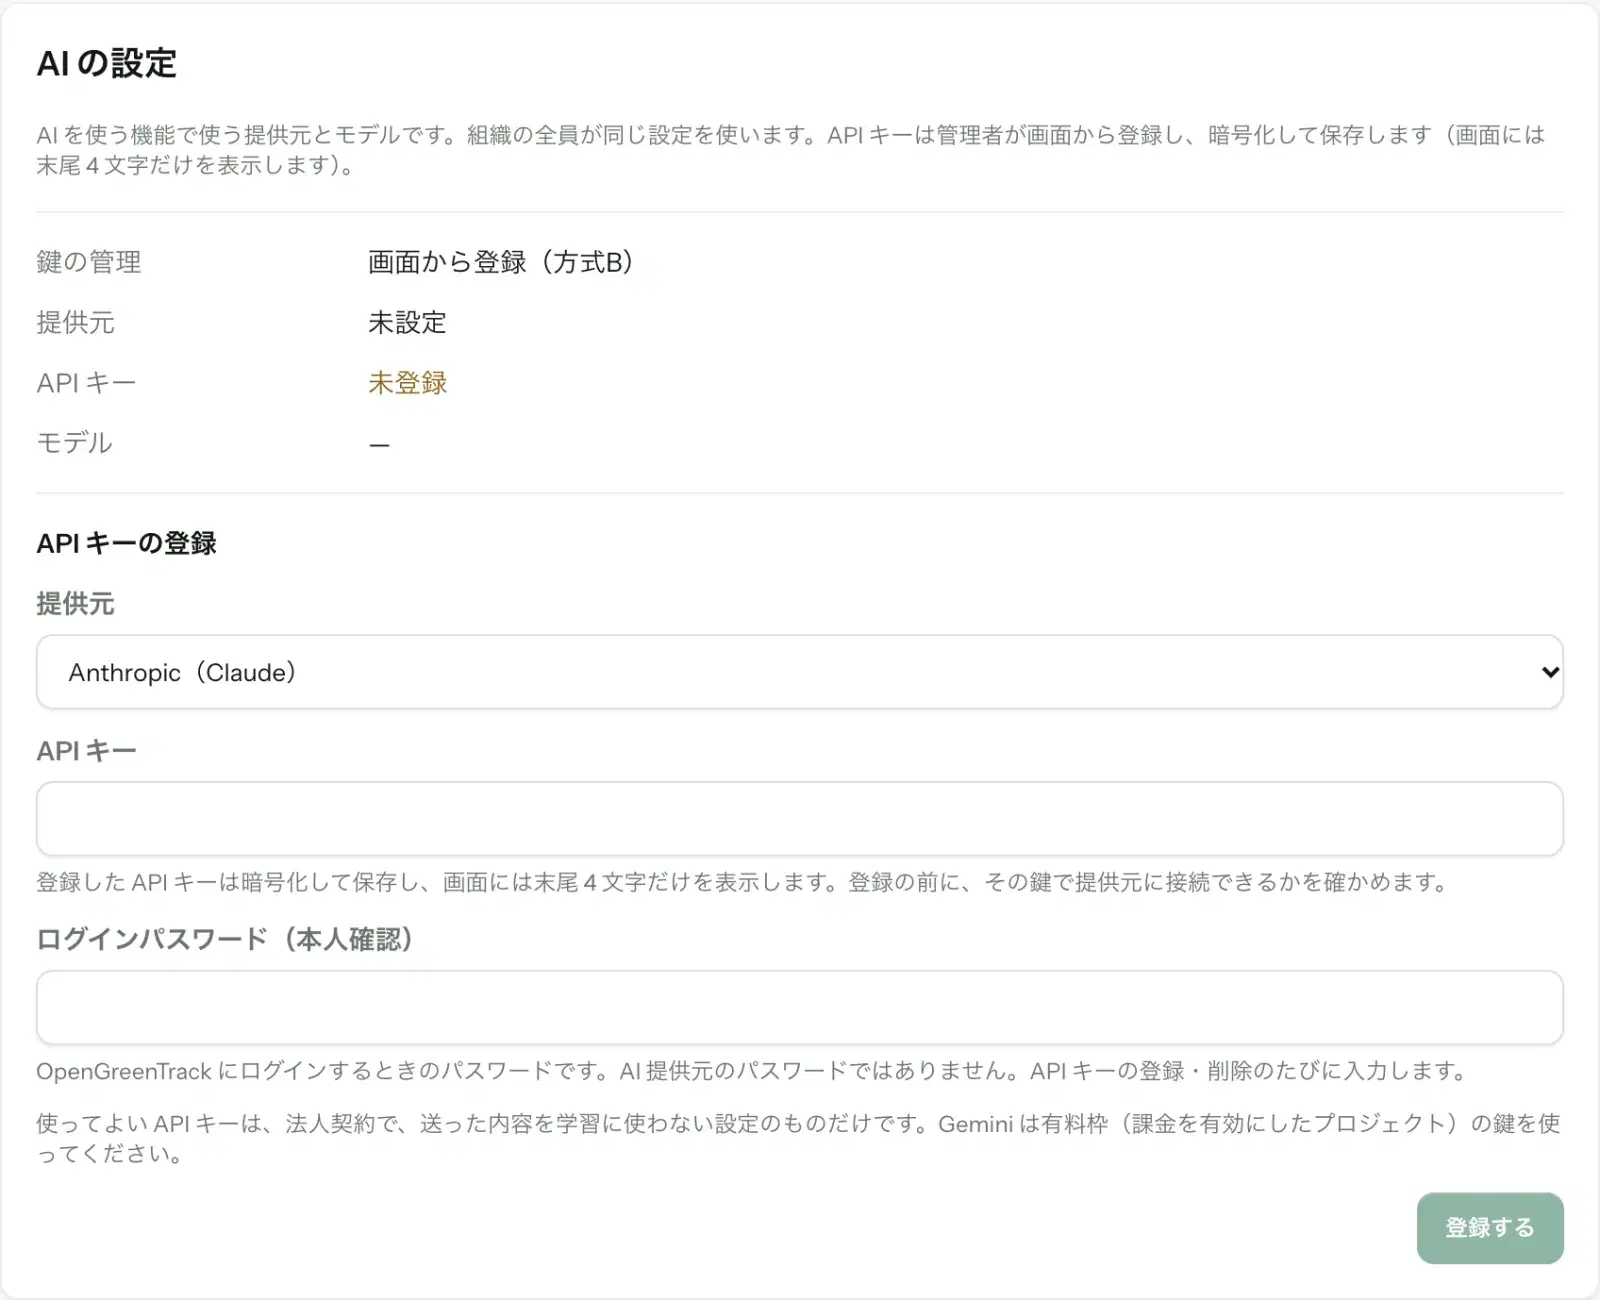
Task: Click the 鍵の管理 label
Action: [89, 263]
